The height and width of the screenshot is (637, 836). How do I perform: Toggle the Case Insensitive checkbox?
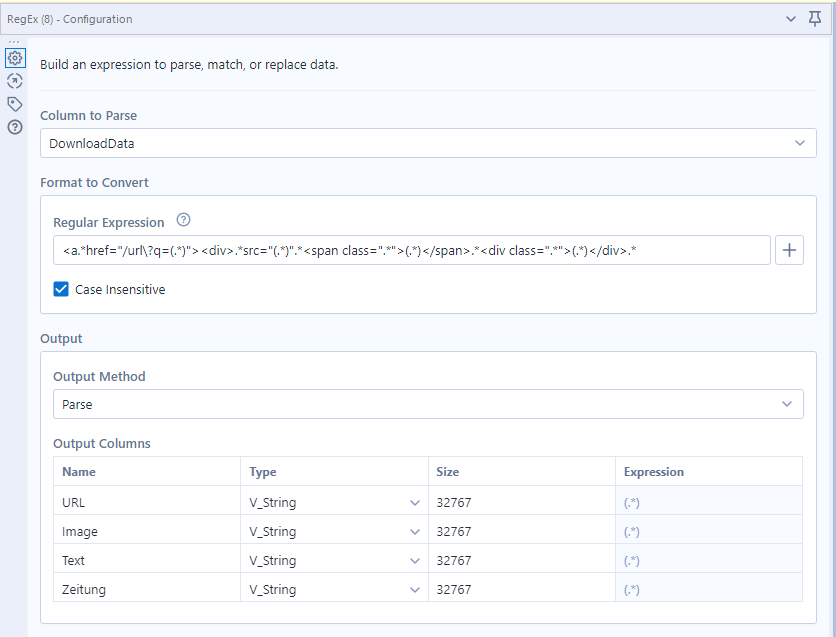pos(62,289)
